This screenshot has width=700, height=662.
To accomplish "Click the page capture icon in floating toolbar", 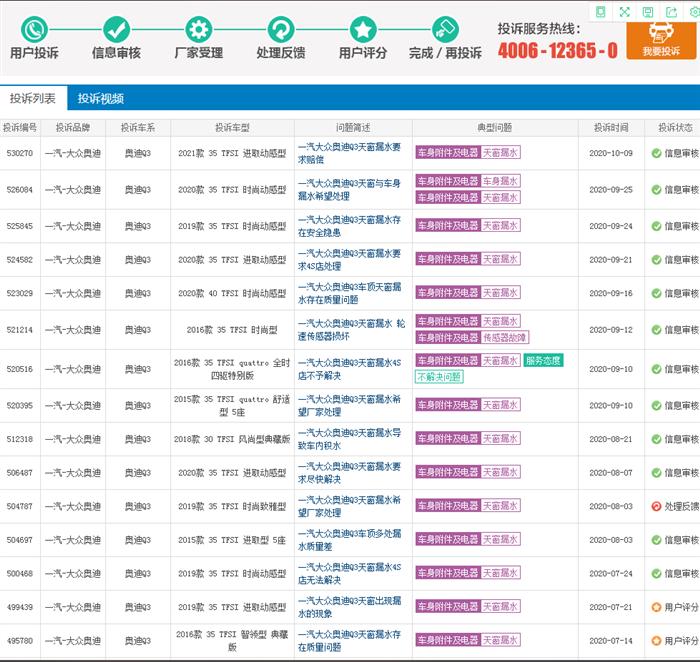I will click(x=601, y=12).
